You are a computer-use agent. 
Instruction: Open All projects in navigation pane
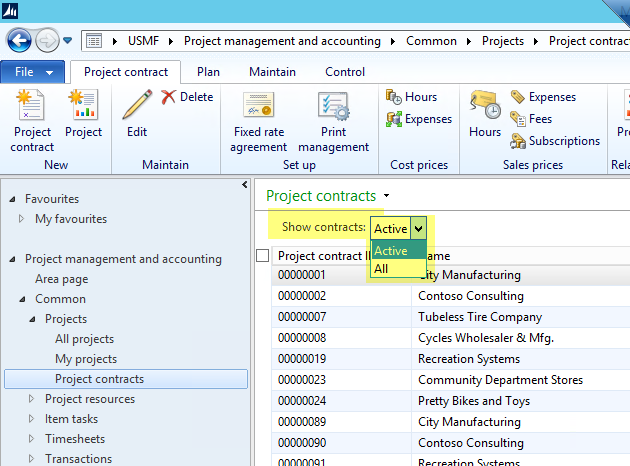84,339
